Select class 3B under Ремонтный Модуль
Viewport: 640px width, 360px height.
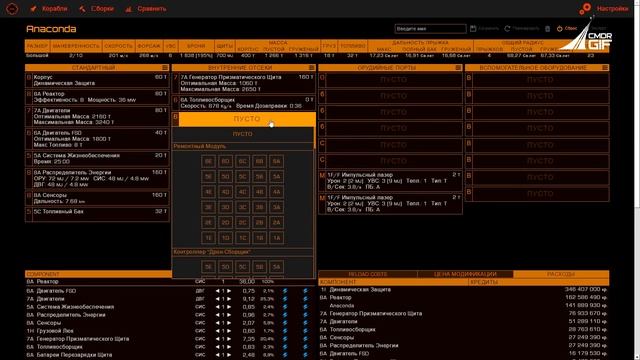tap(260, 207)
